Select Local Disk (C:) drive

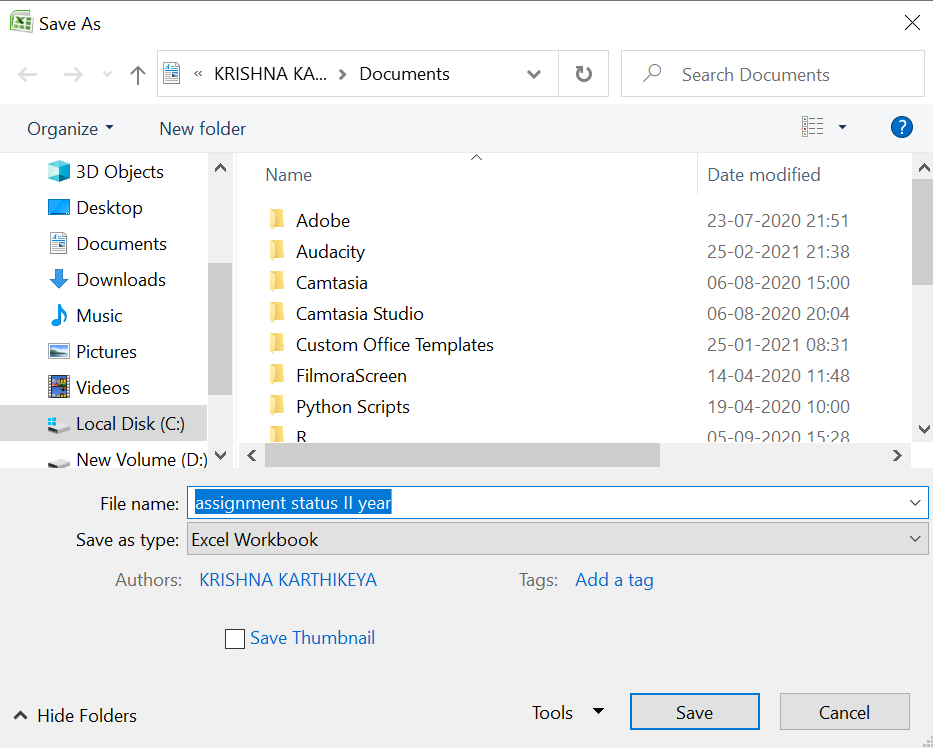coord(130,424)
